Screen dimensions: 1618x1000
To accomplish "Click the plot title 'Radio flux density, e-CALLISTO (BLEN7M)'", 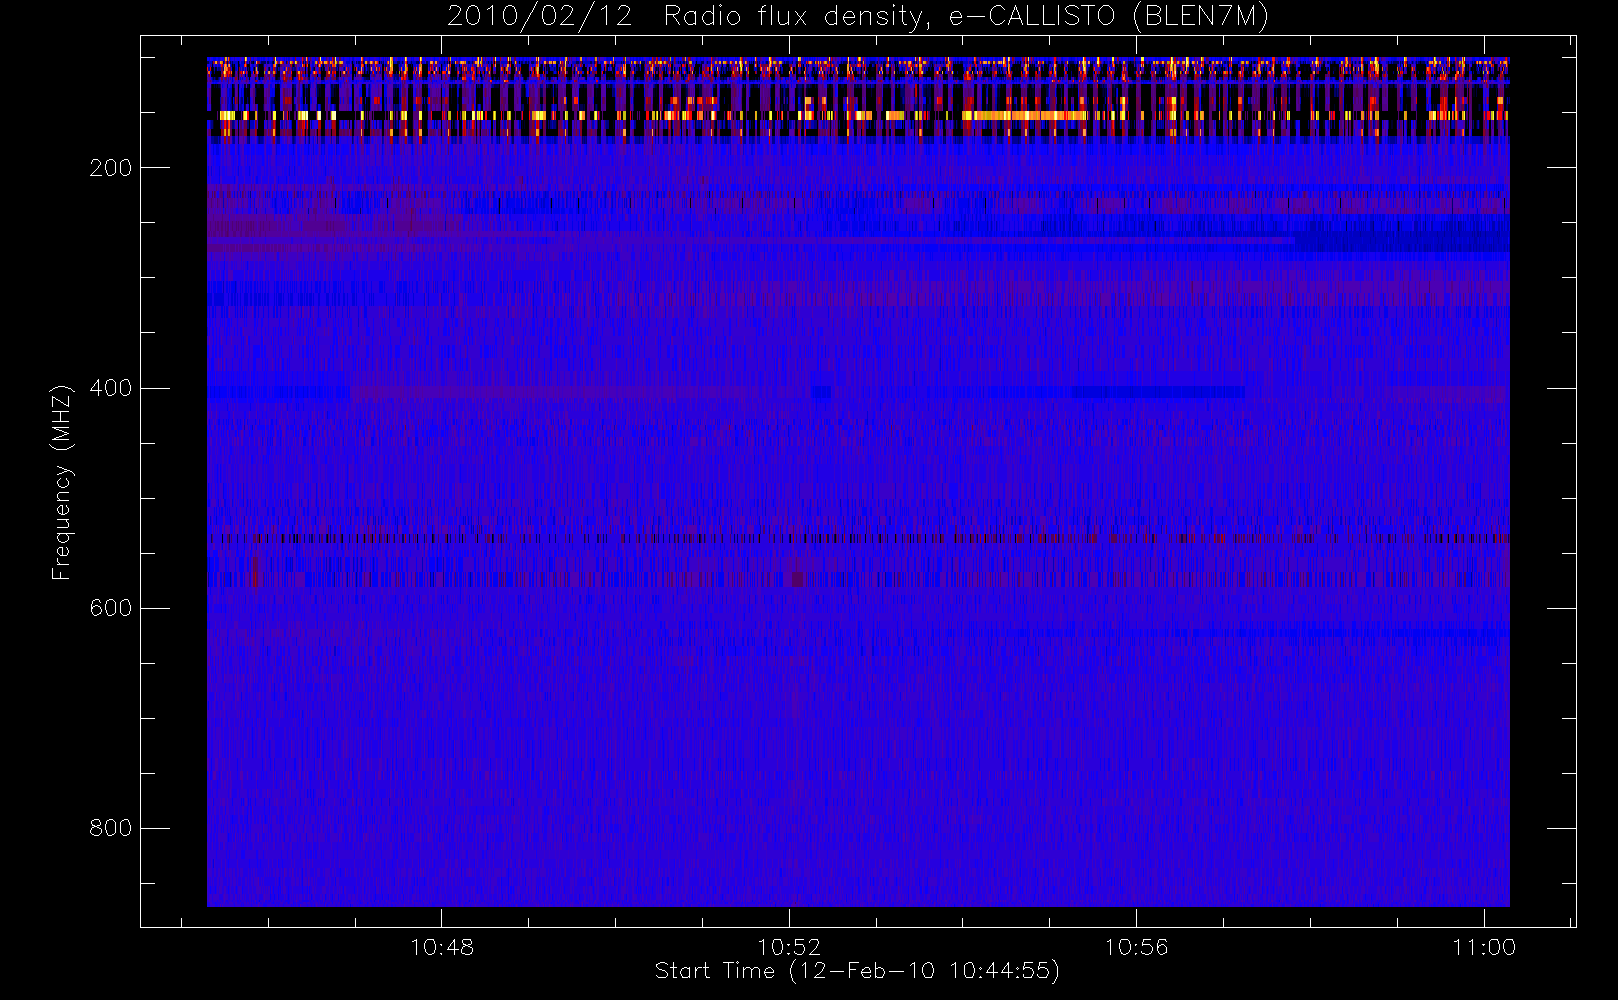I will pyautogui.click(x=966, y=17).
